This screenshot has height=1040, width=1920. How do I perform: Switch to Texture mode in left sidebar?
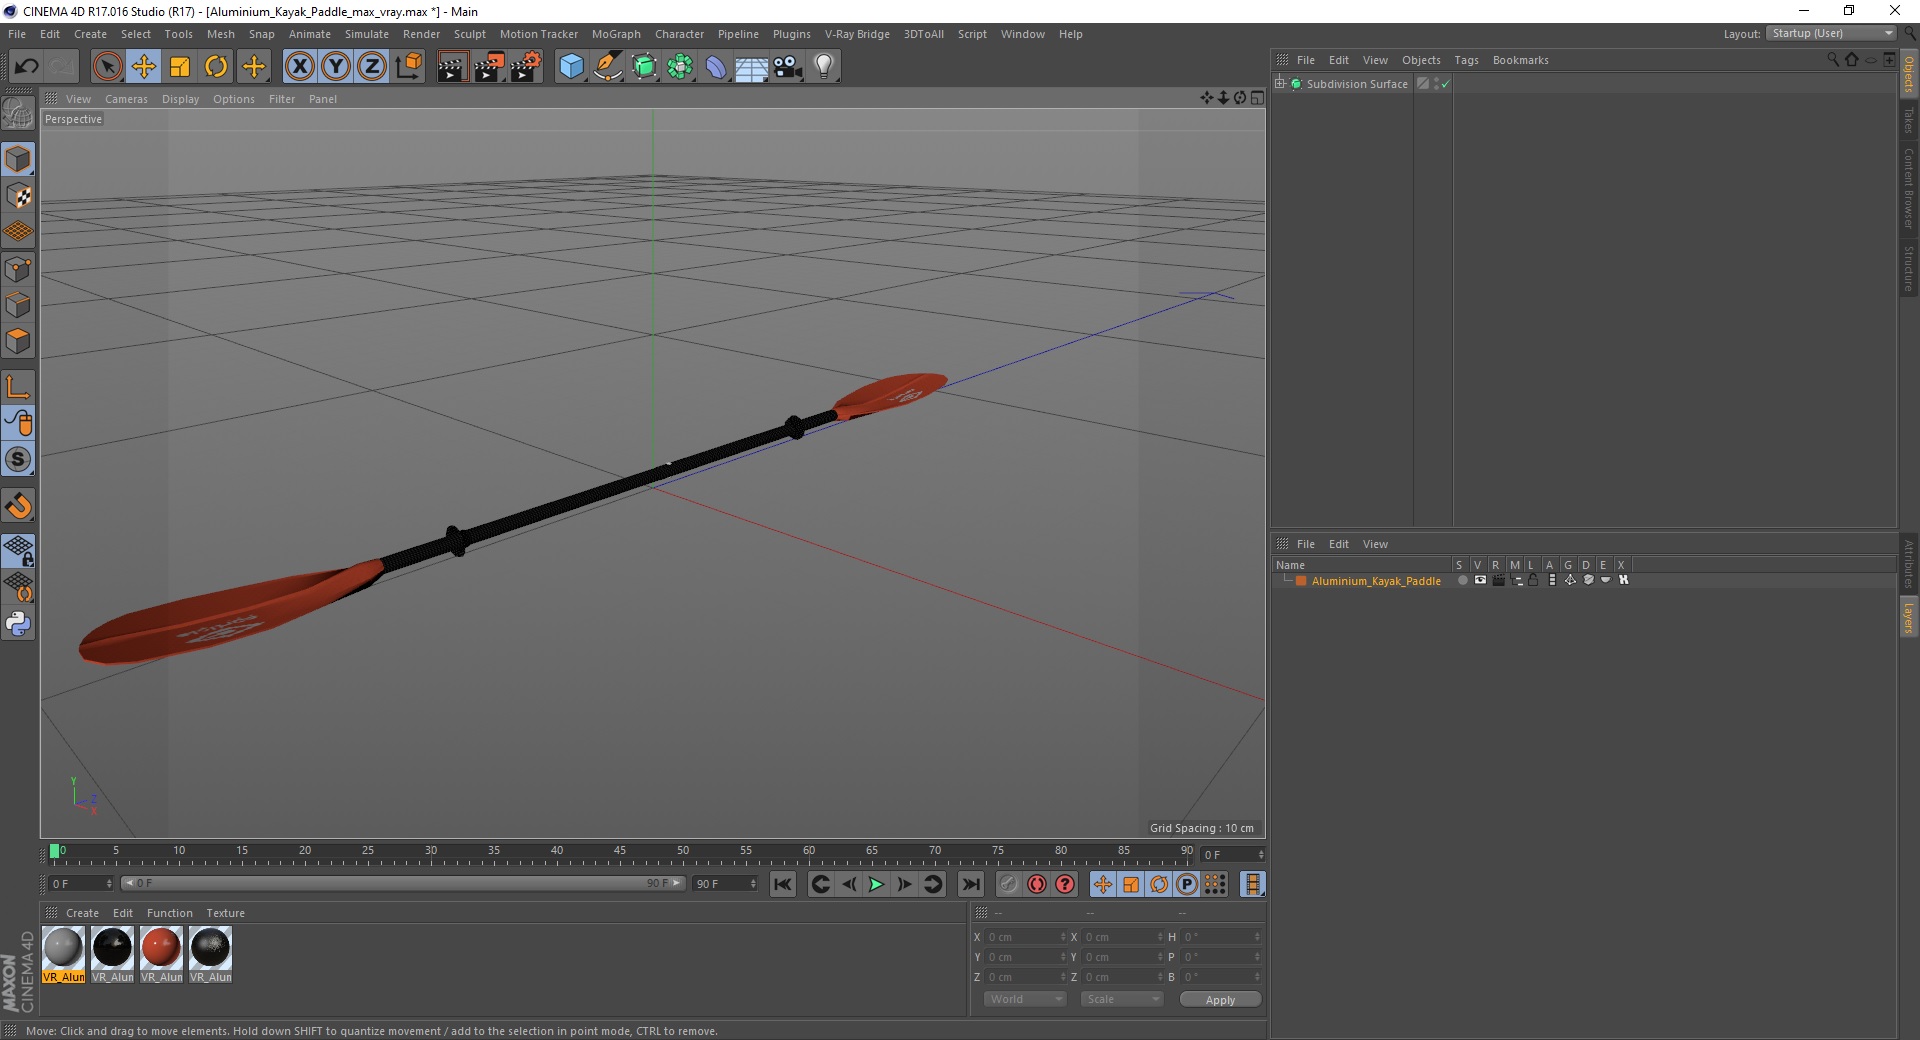point(18,196)
